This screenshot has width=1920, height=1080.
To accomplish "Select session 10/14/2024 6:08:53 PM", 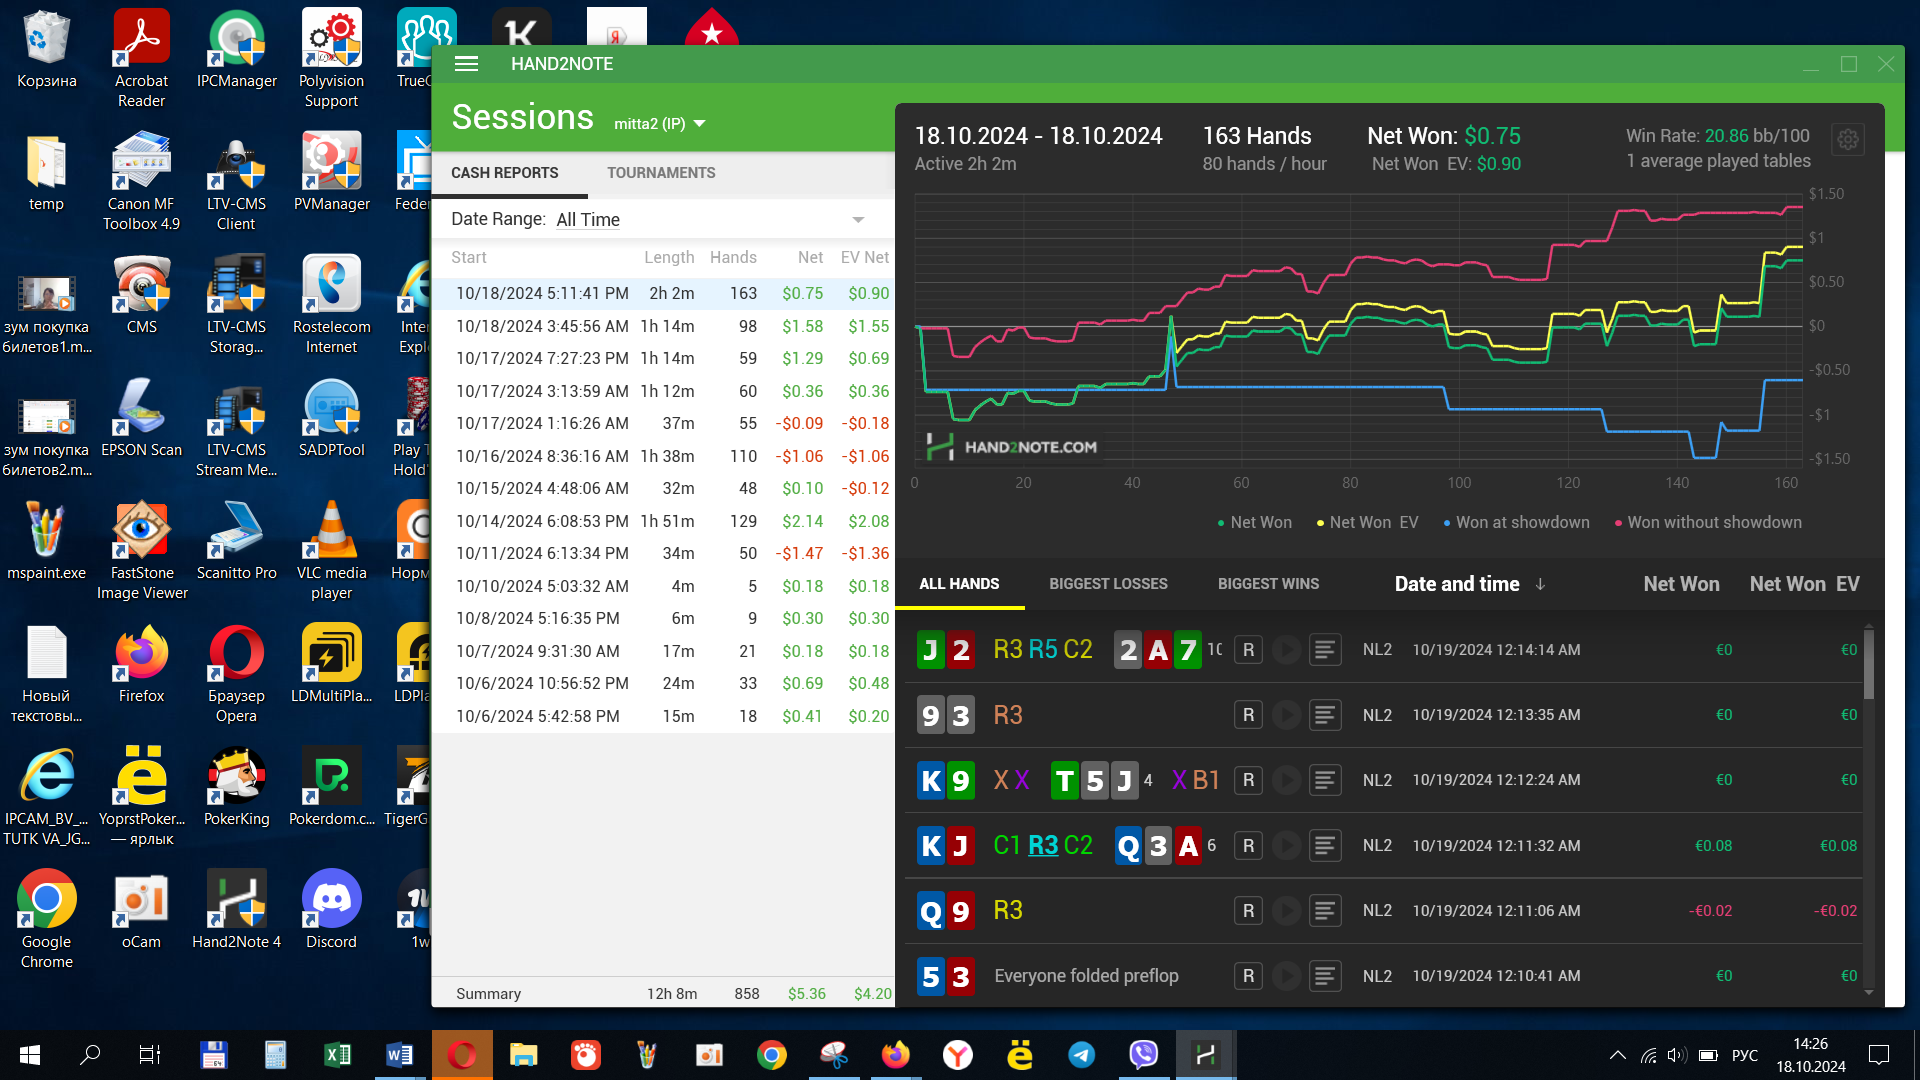I will coord(664,521).
